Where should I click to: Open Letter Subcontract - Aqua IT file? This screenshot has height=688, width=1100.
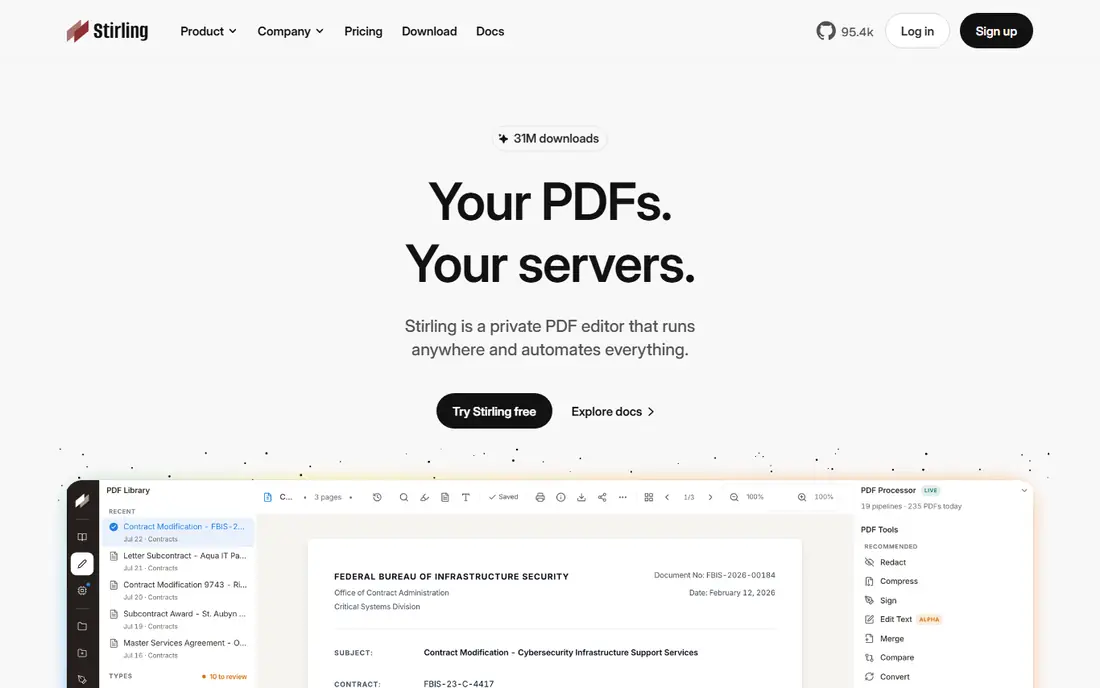(x=178, y=561)
